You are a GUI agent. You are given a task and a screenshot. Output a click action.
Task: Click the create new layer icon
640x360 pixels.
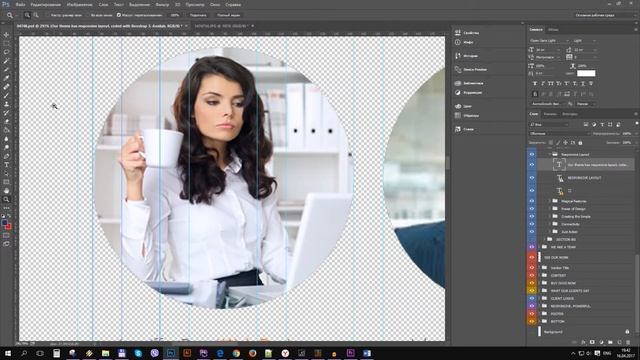coord(619,342)
